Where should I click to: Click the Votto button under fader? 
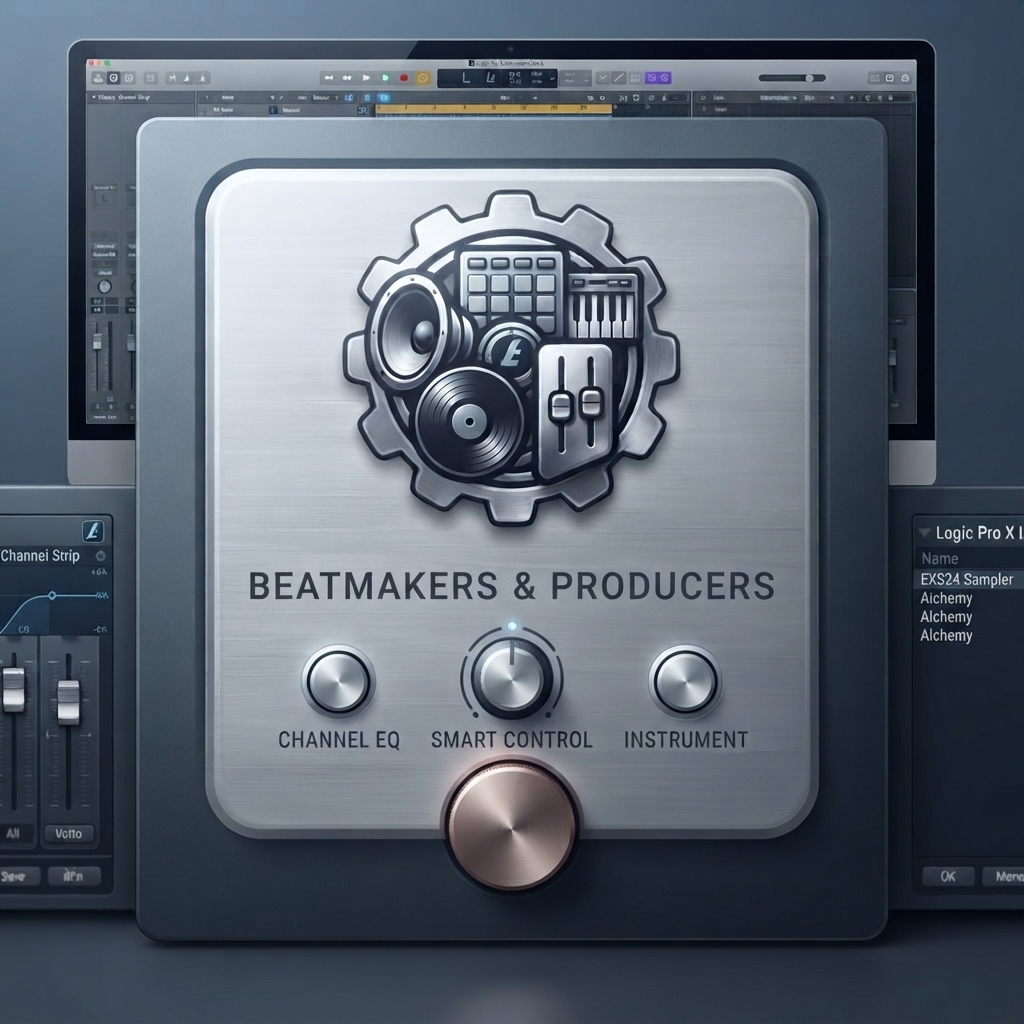69,833
